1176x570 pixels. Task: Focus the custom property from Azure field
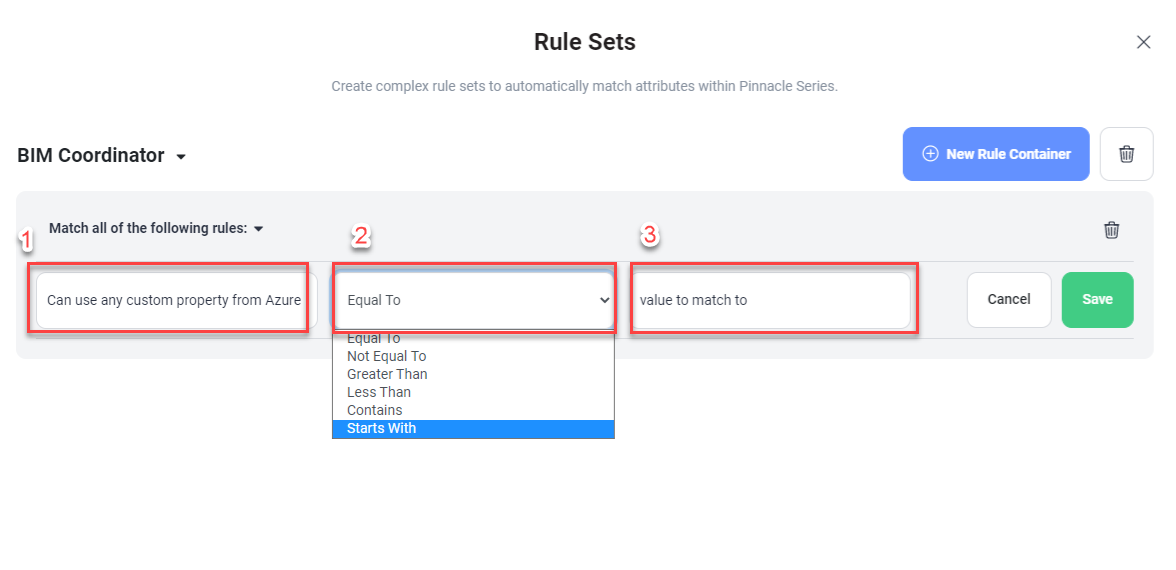tap(172, 300)
